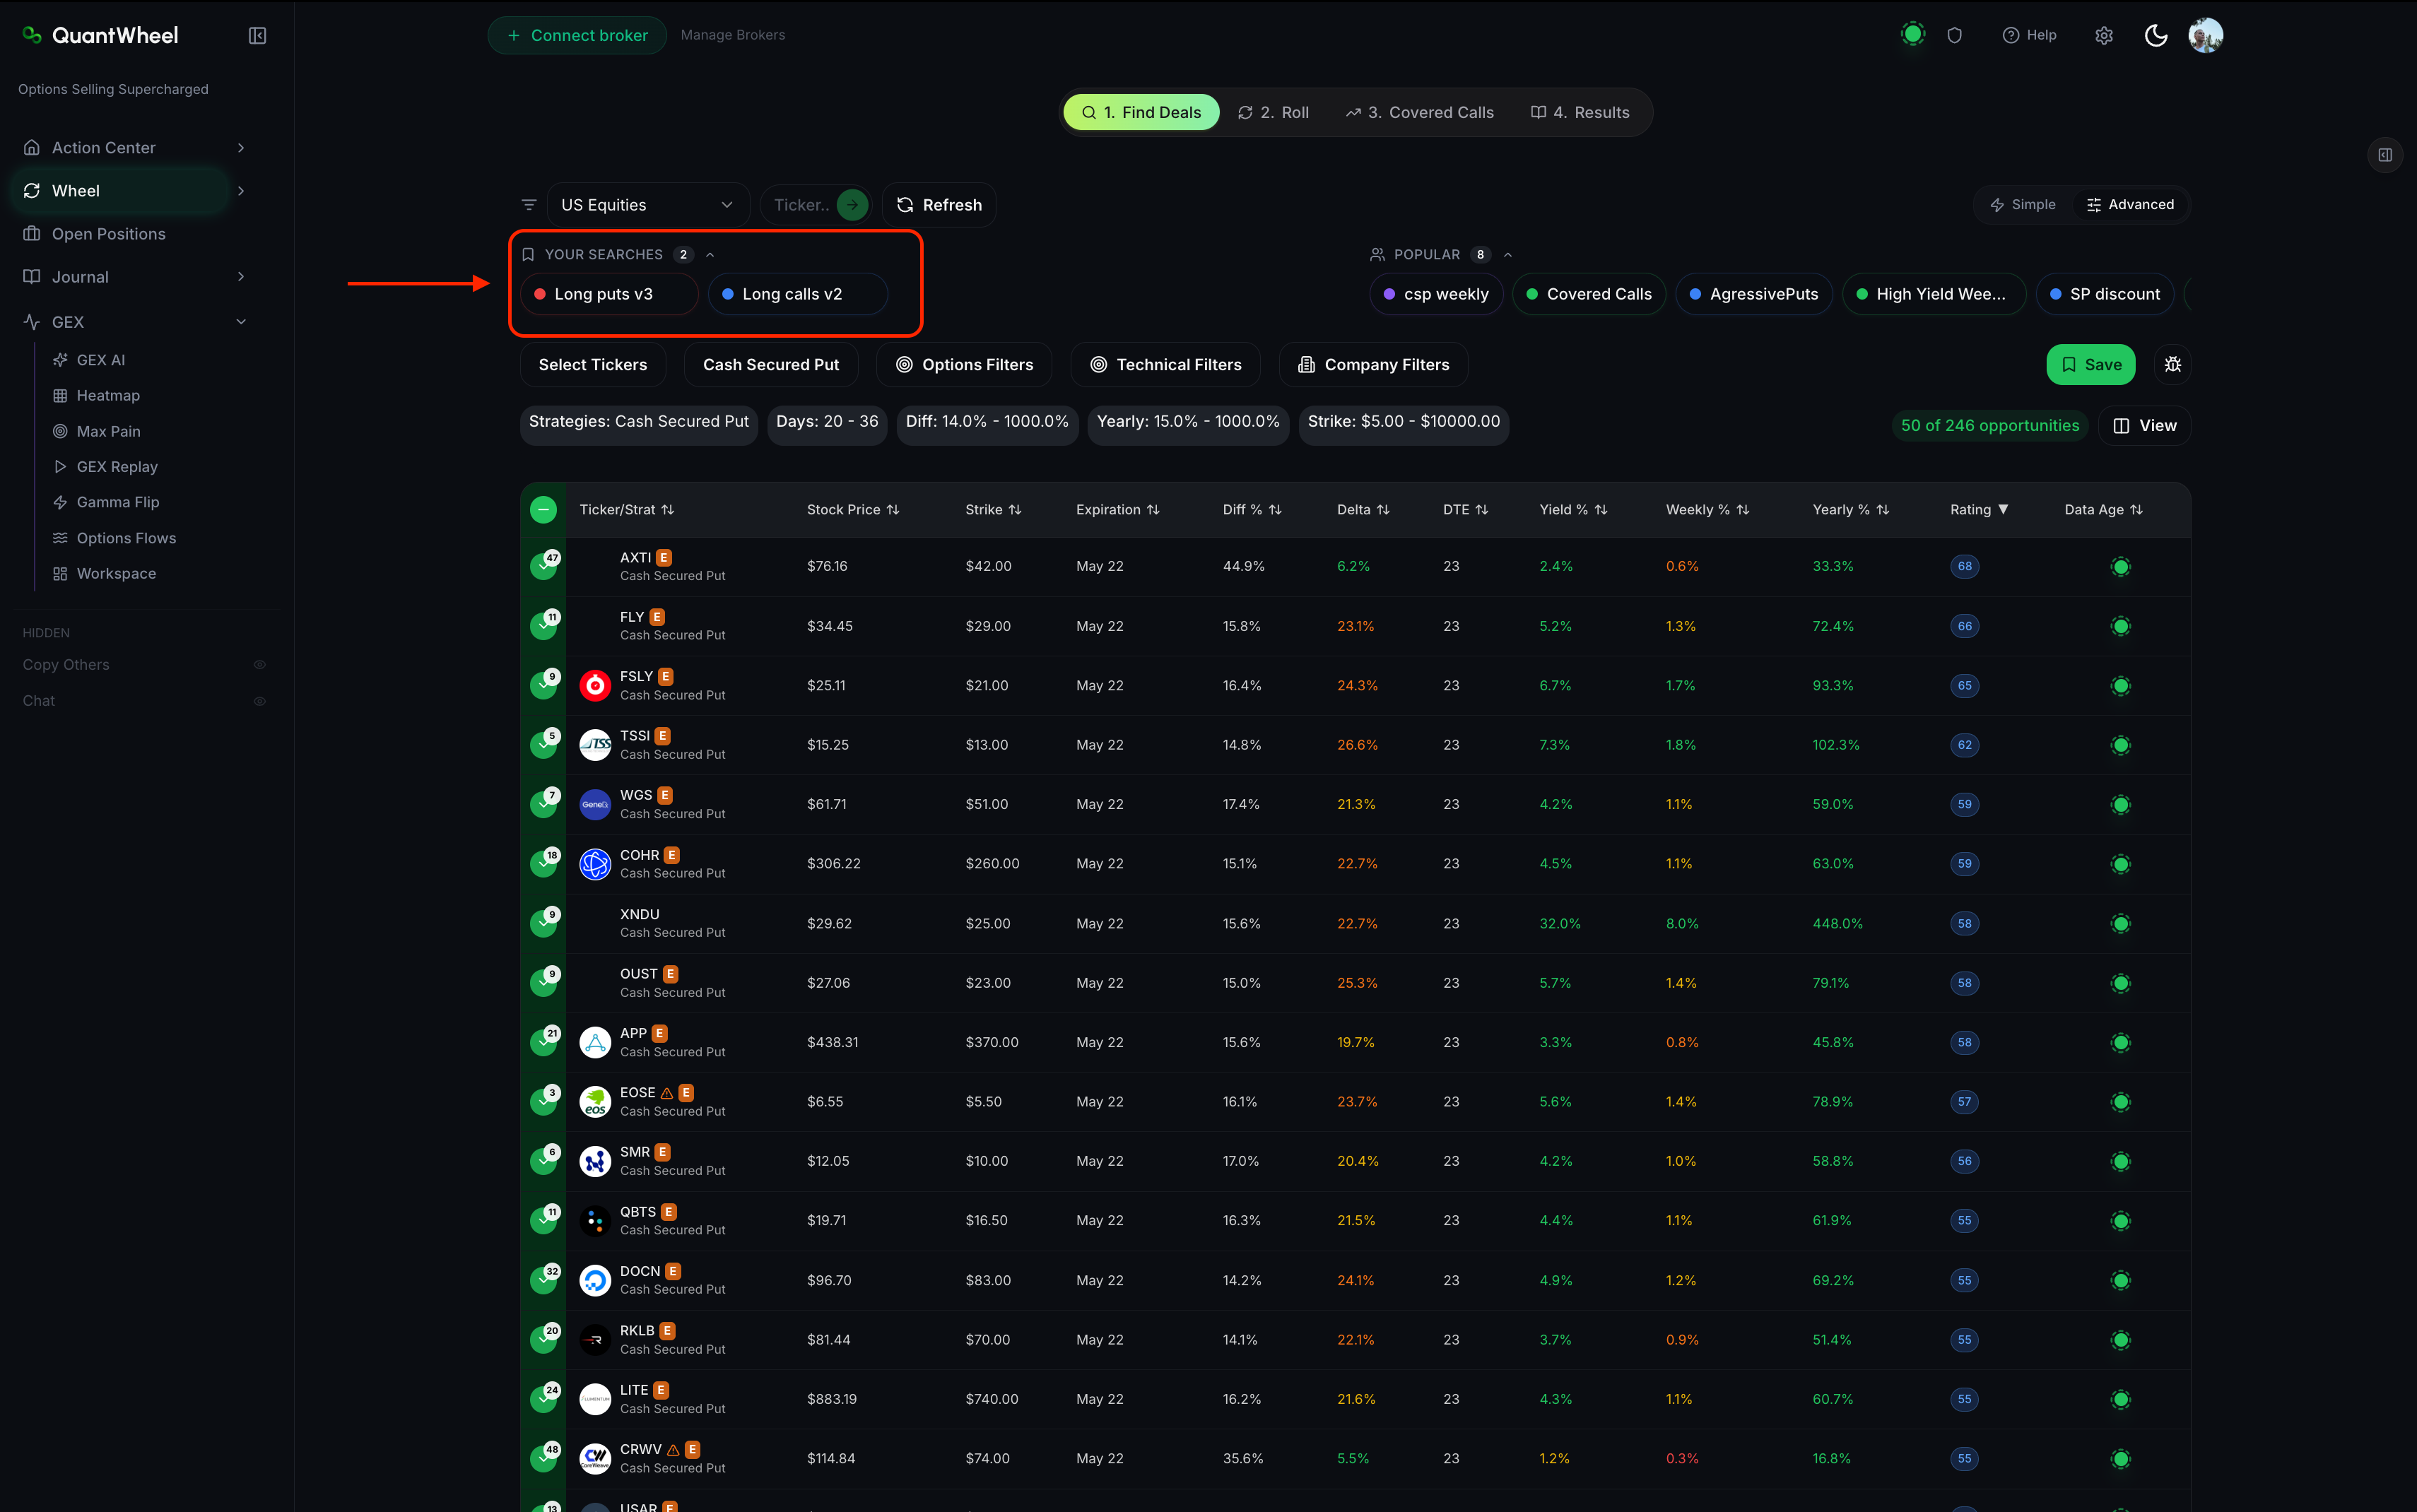This screenshot has height=1512, width=2417.
Task: Click the Connect broker button
Action: [x=577, y=36]
